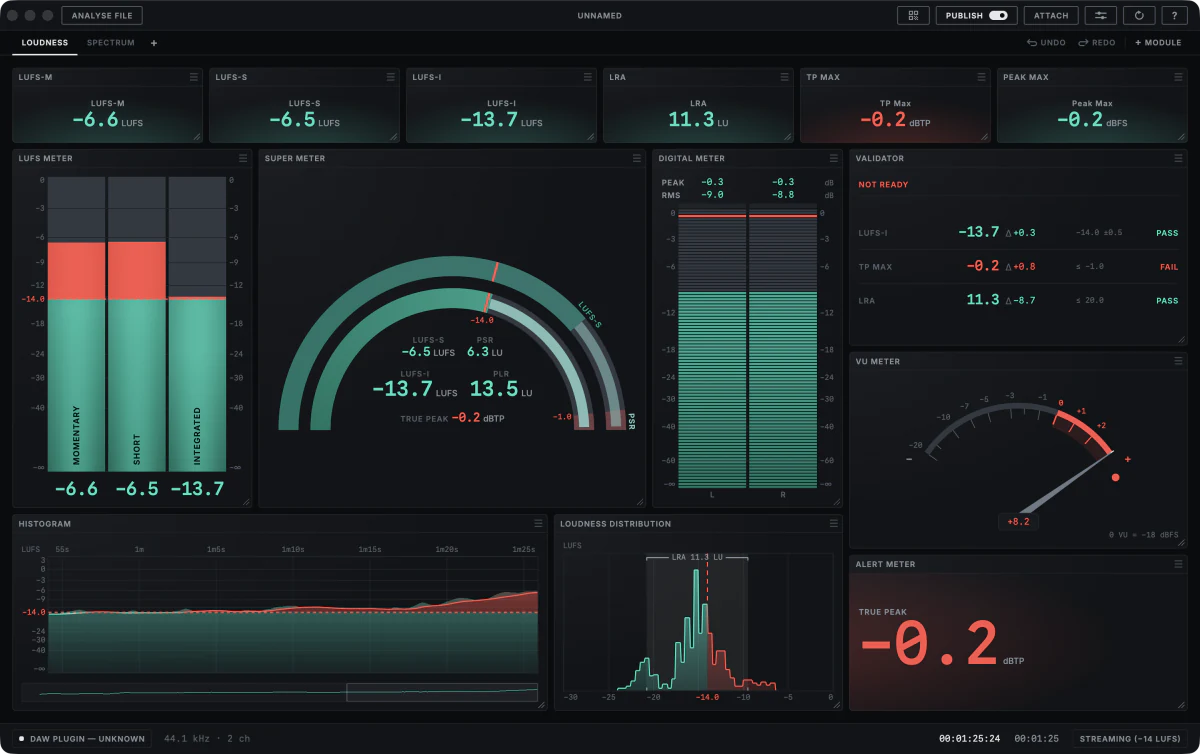Click the Analyse File button
The height and width of the screenshot is (754, 1200).
pyautogui.click(x=102, y=15)
